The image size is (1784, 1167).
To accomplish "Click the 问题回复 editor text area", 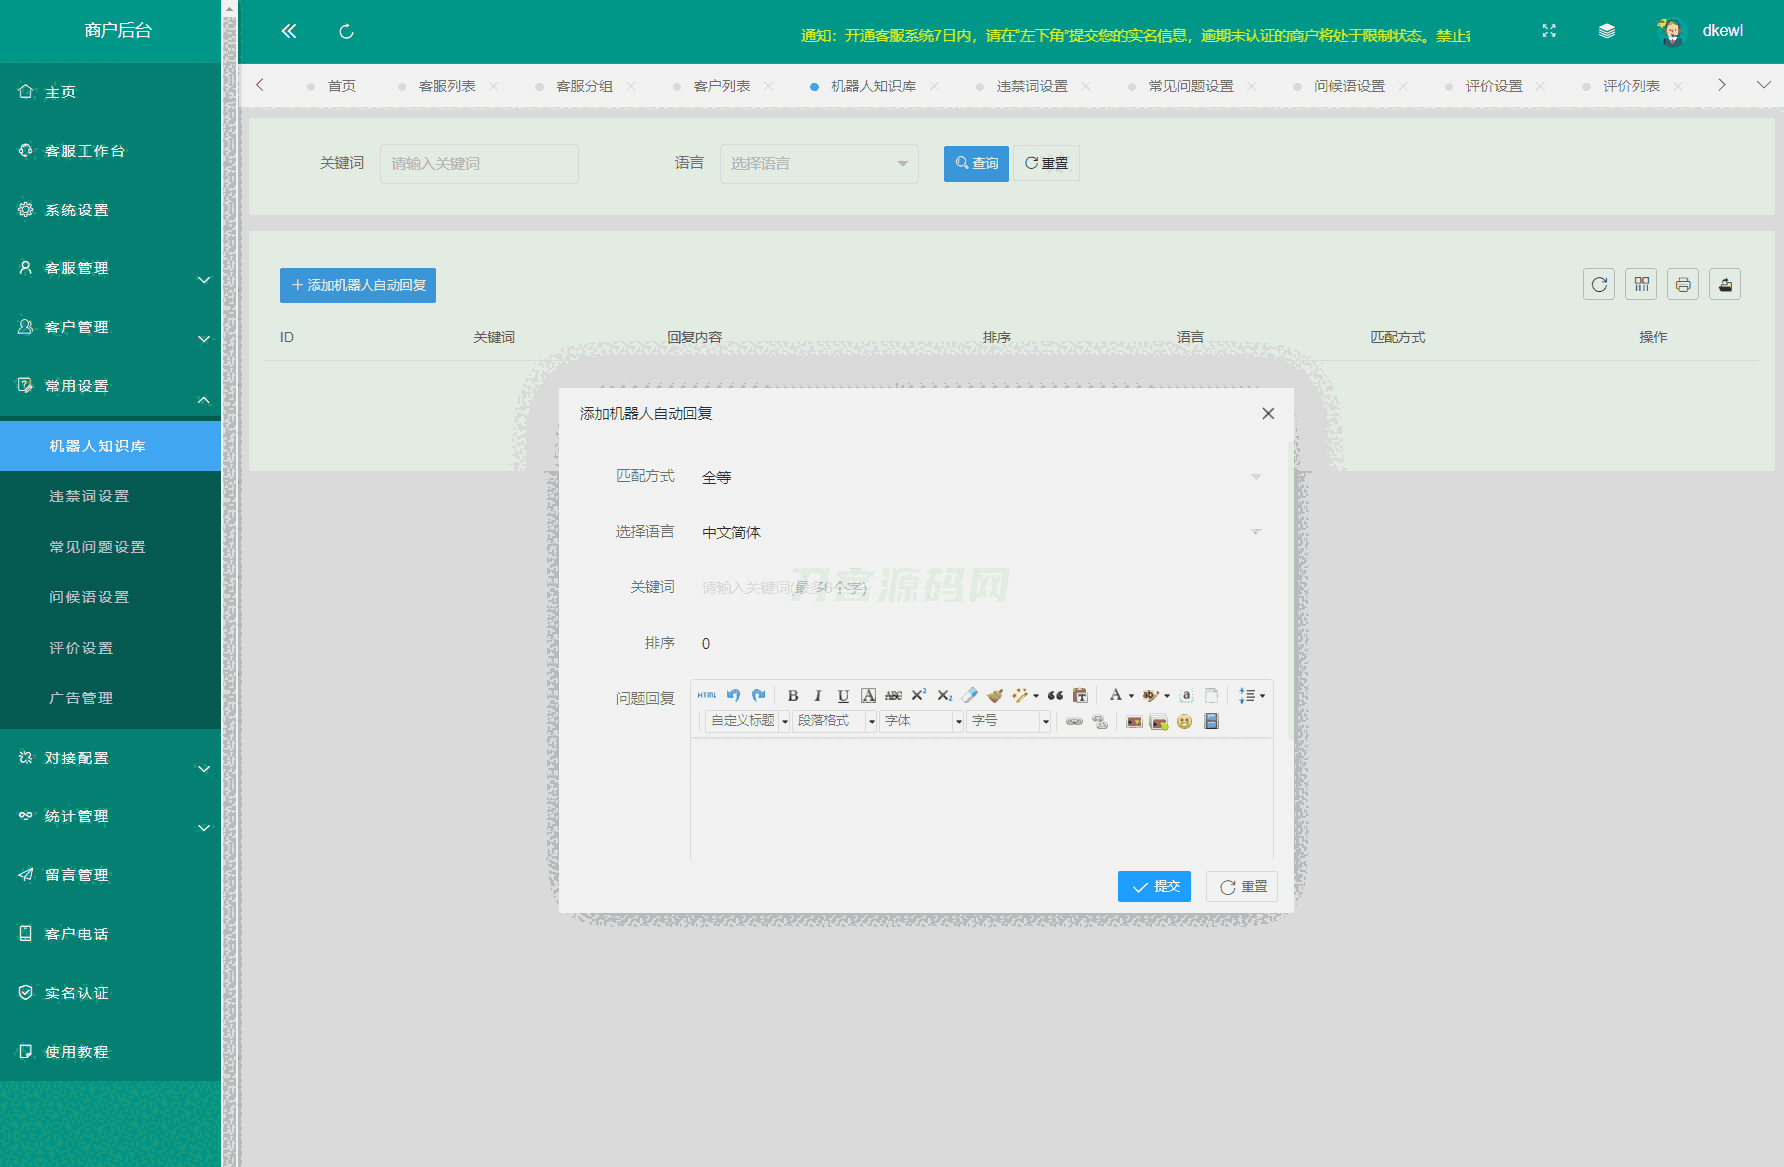I will click(982, 799).
